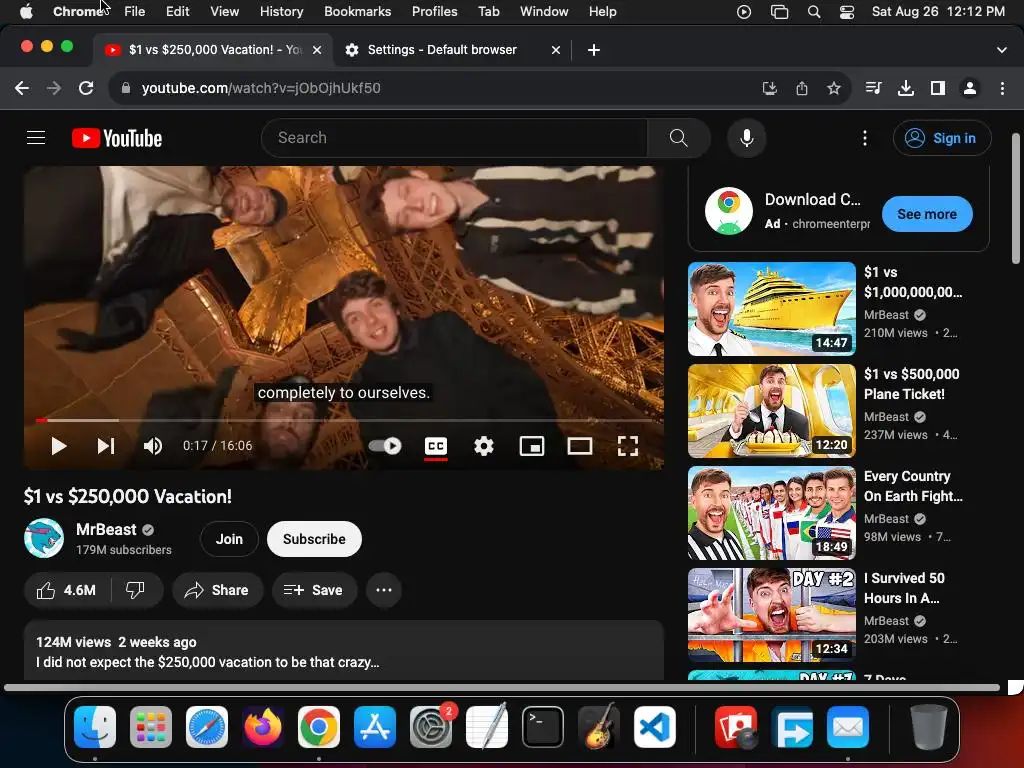Click the magnifier search button
1024x768 pixels.
[x=679, y=138]
